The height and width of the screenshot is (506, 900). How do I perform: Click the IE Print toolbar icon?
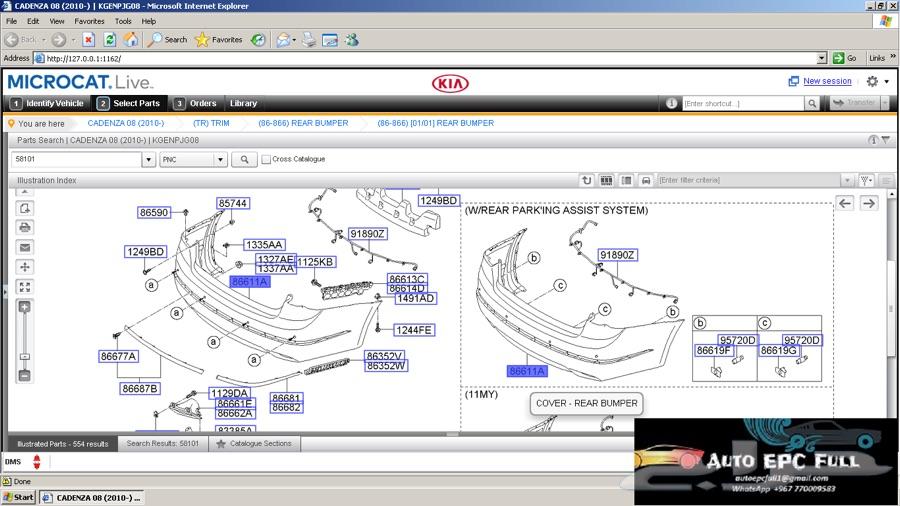(x=309, y=40)
